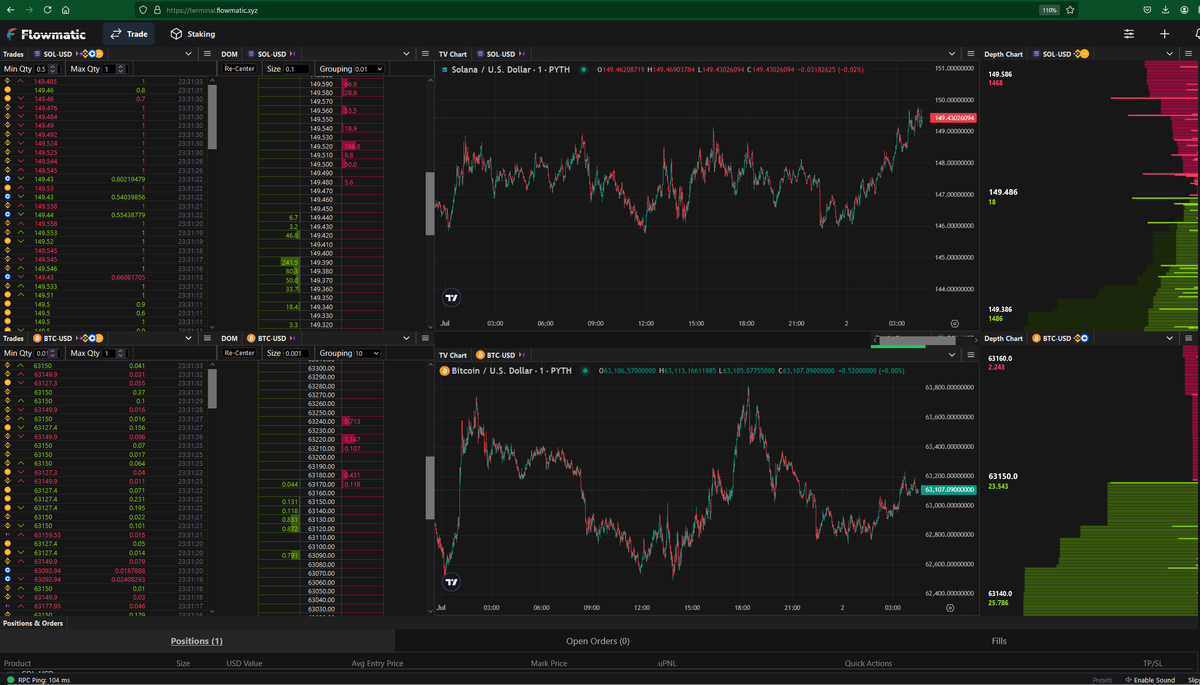This screenshot has height=685, width=1200.
Task: Click Bitcoin price label 63,107.09000000
Action: 949,490
